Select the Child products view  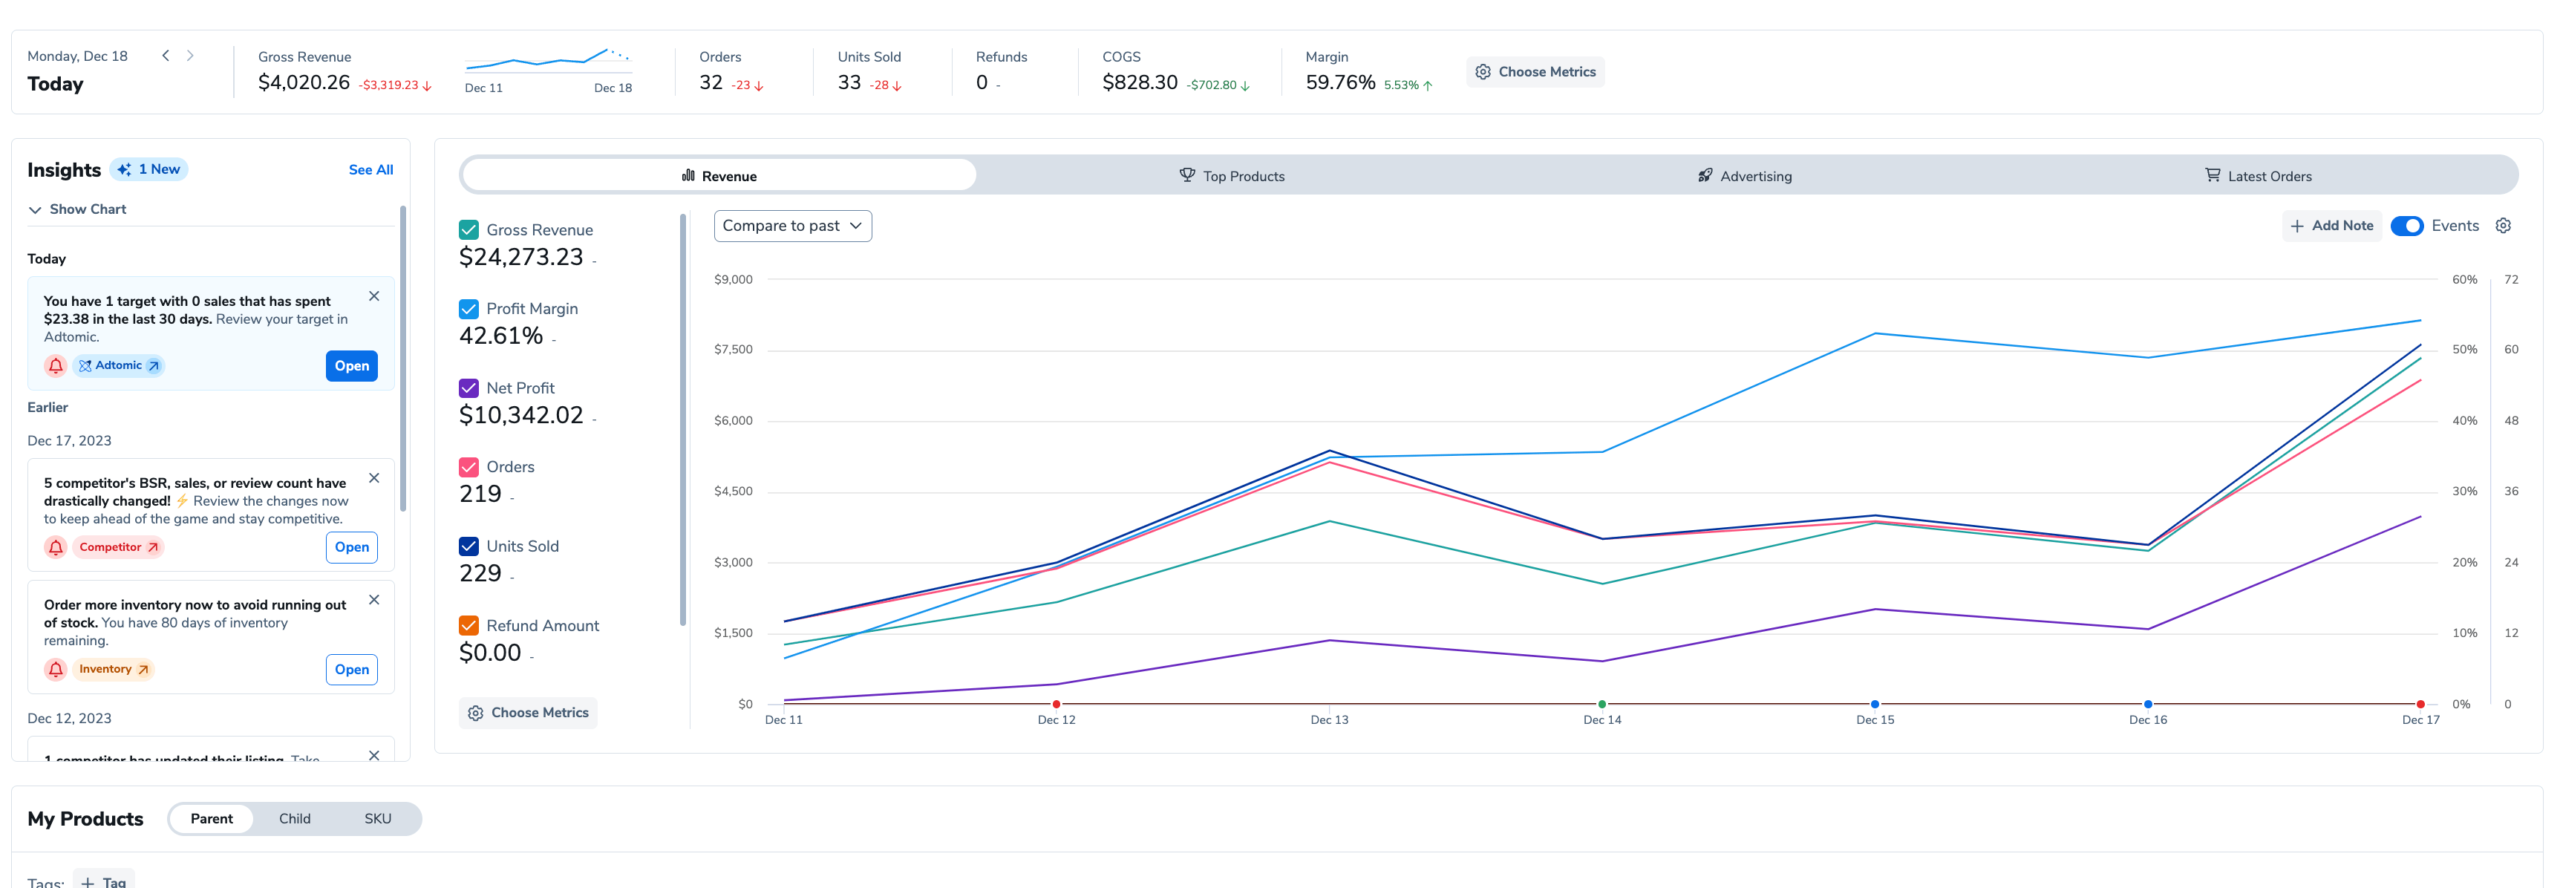[294, 819]
